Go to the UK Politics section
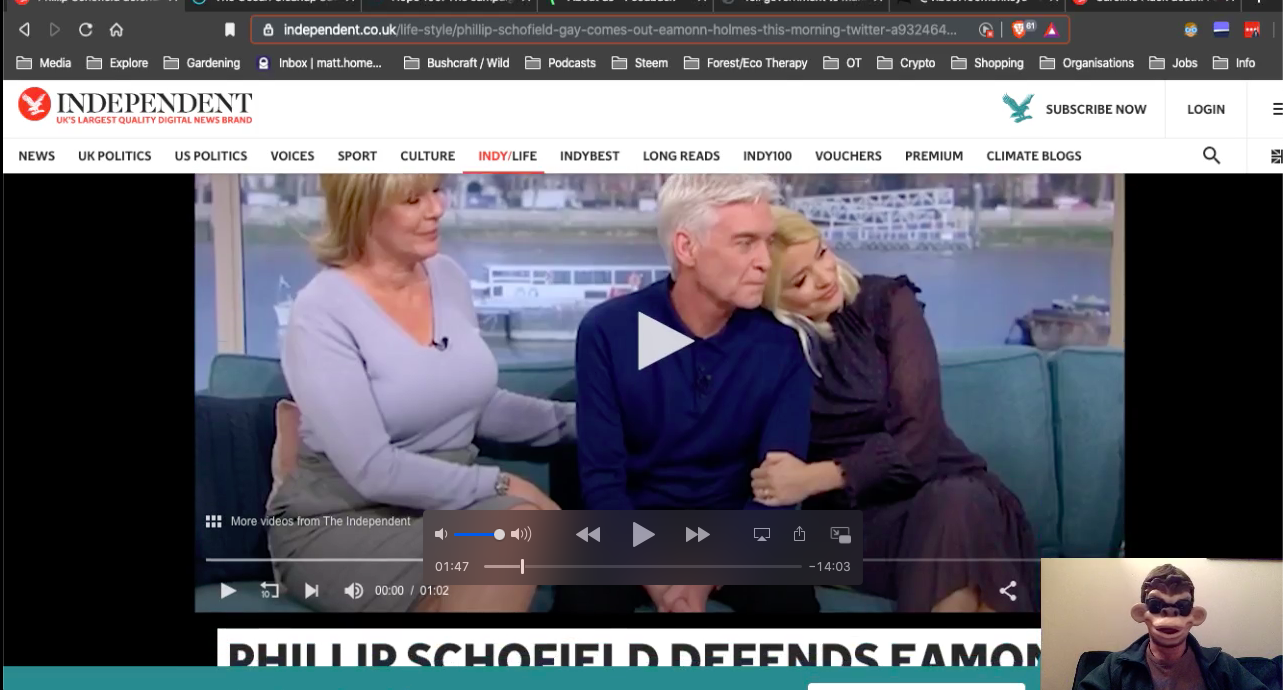Viewport: 1283px width, 690px height. [x=115, y=156]
